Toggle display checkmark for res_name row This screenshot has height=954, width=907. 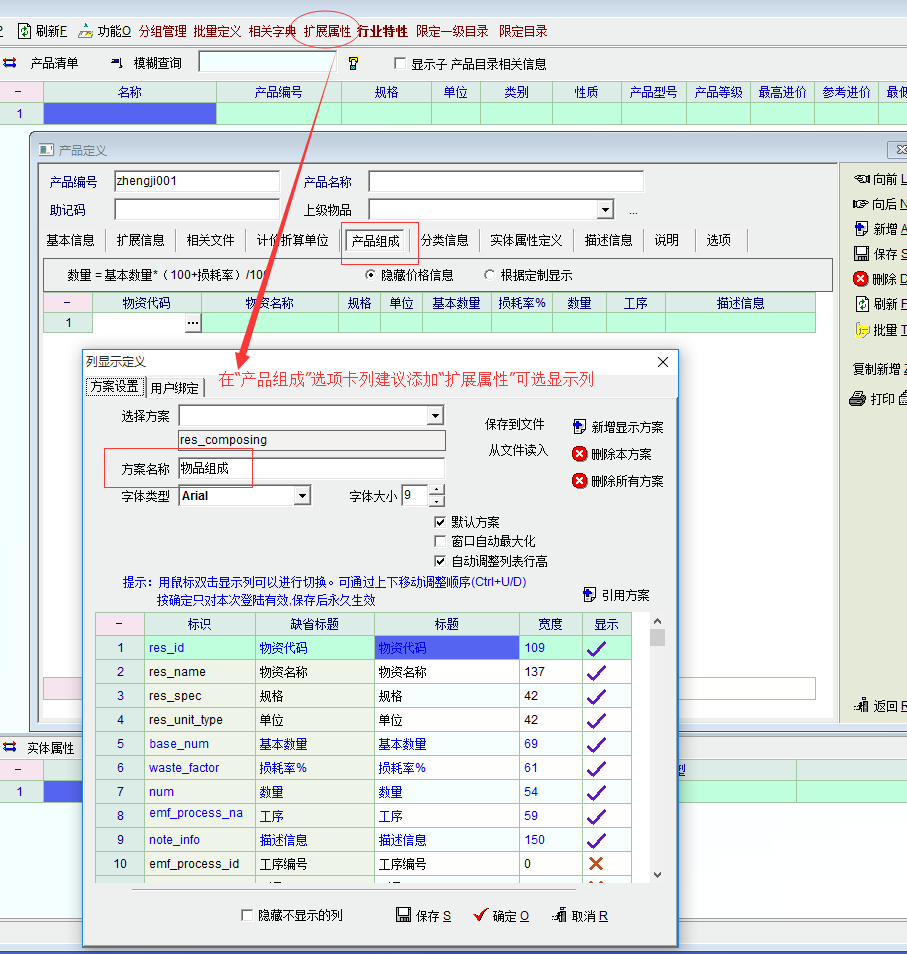pos(597,672)
